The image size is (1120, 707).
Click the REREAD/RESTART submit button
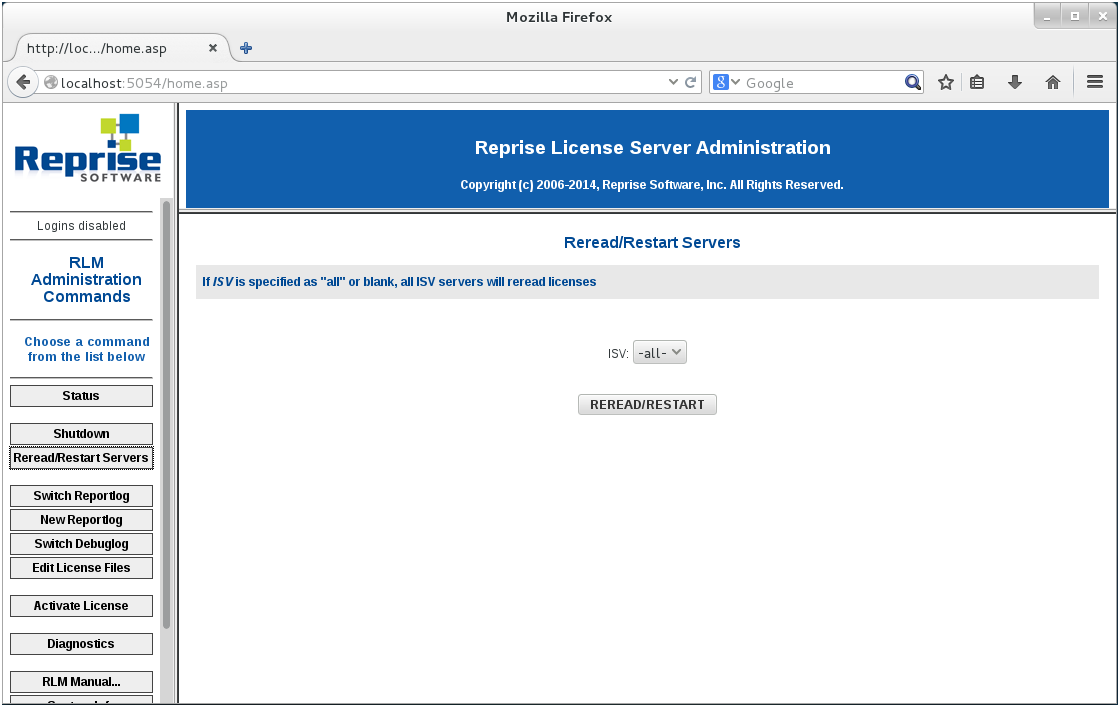point(647,404)
